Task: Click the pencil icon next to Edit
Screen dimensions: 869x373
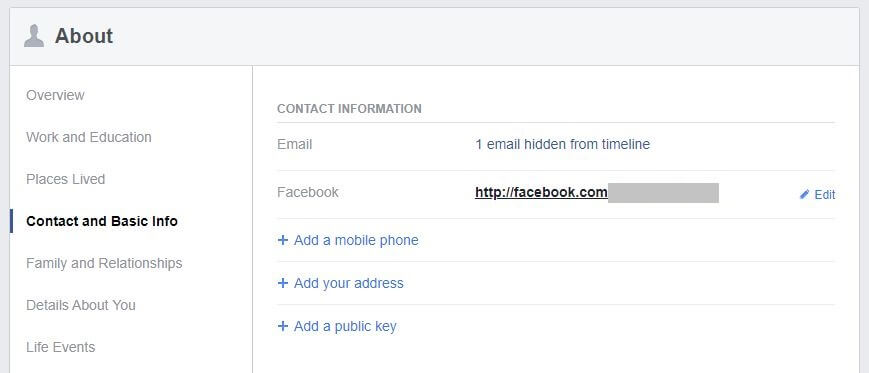Action: [805, 195]
